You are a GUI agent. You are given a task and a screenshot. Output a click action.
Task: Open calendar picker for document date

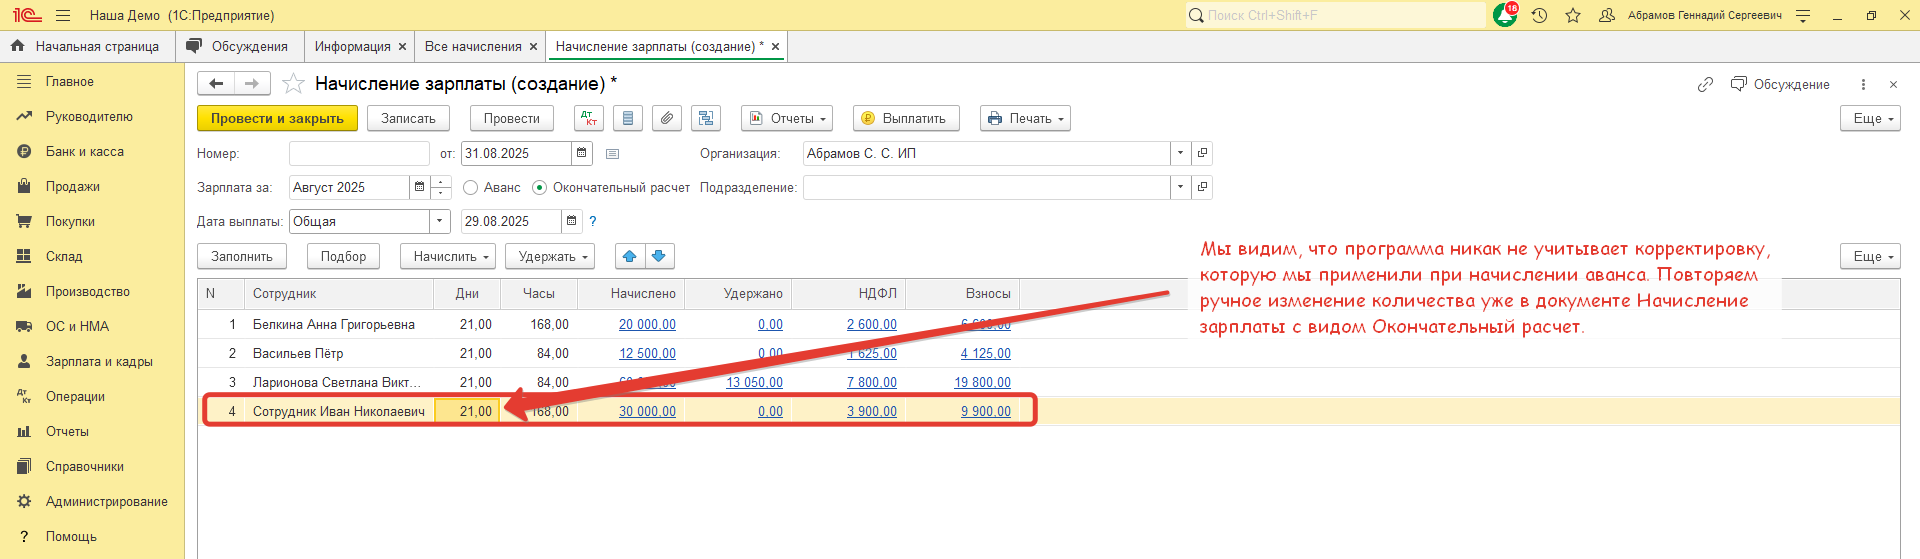(581, 153)
